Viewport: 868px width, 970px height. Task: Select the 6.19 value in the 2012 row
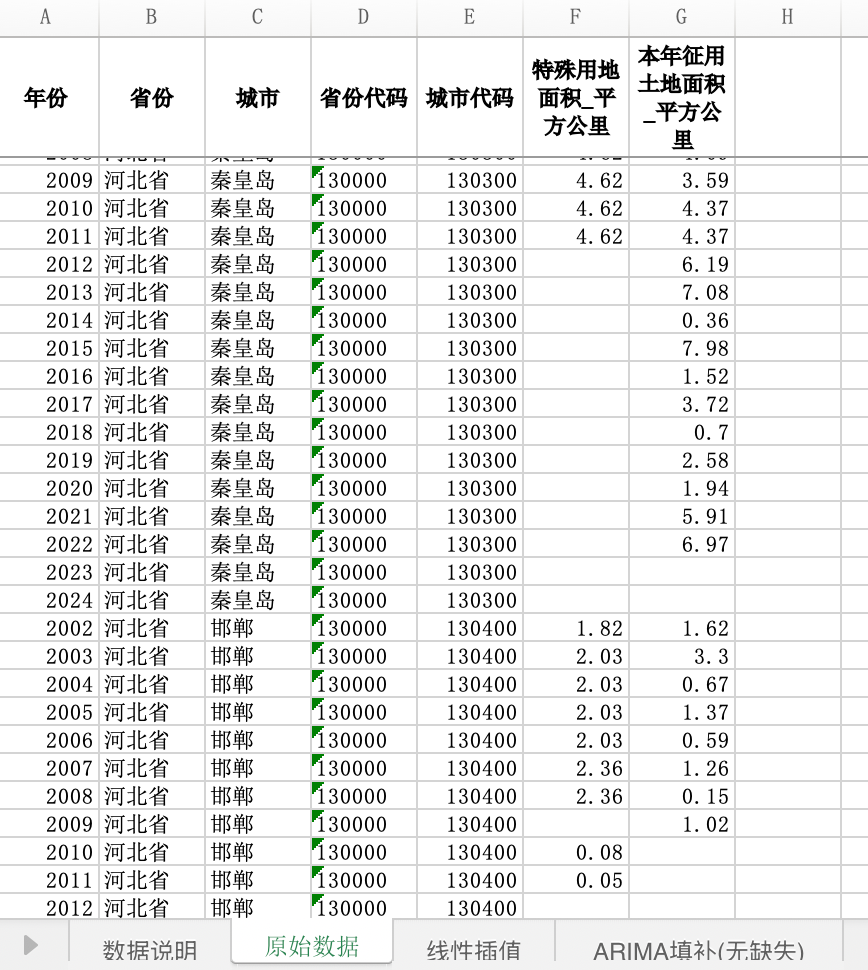point(682,264)
